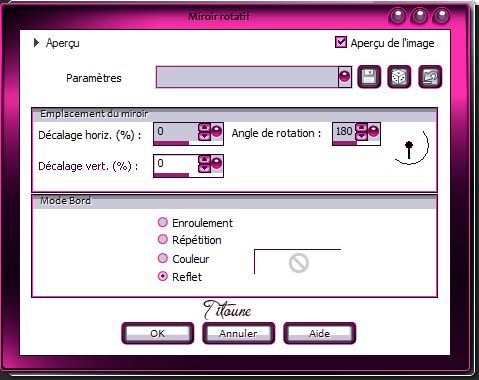Image resolution: width=479 pixels, height=380 pixels.
Task: Click the middle title bar orb button
Action: pos(419,15)
